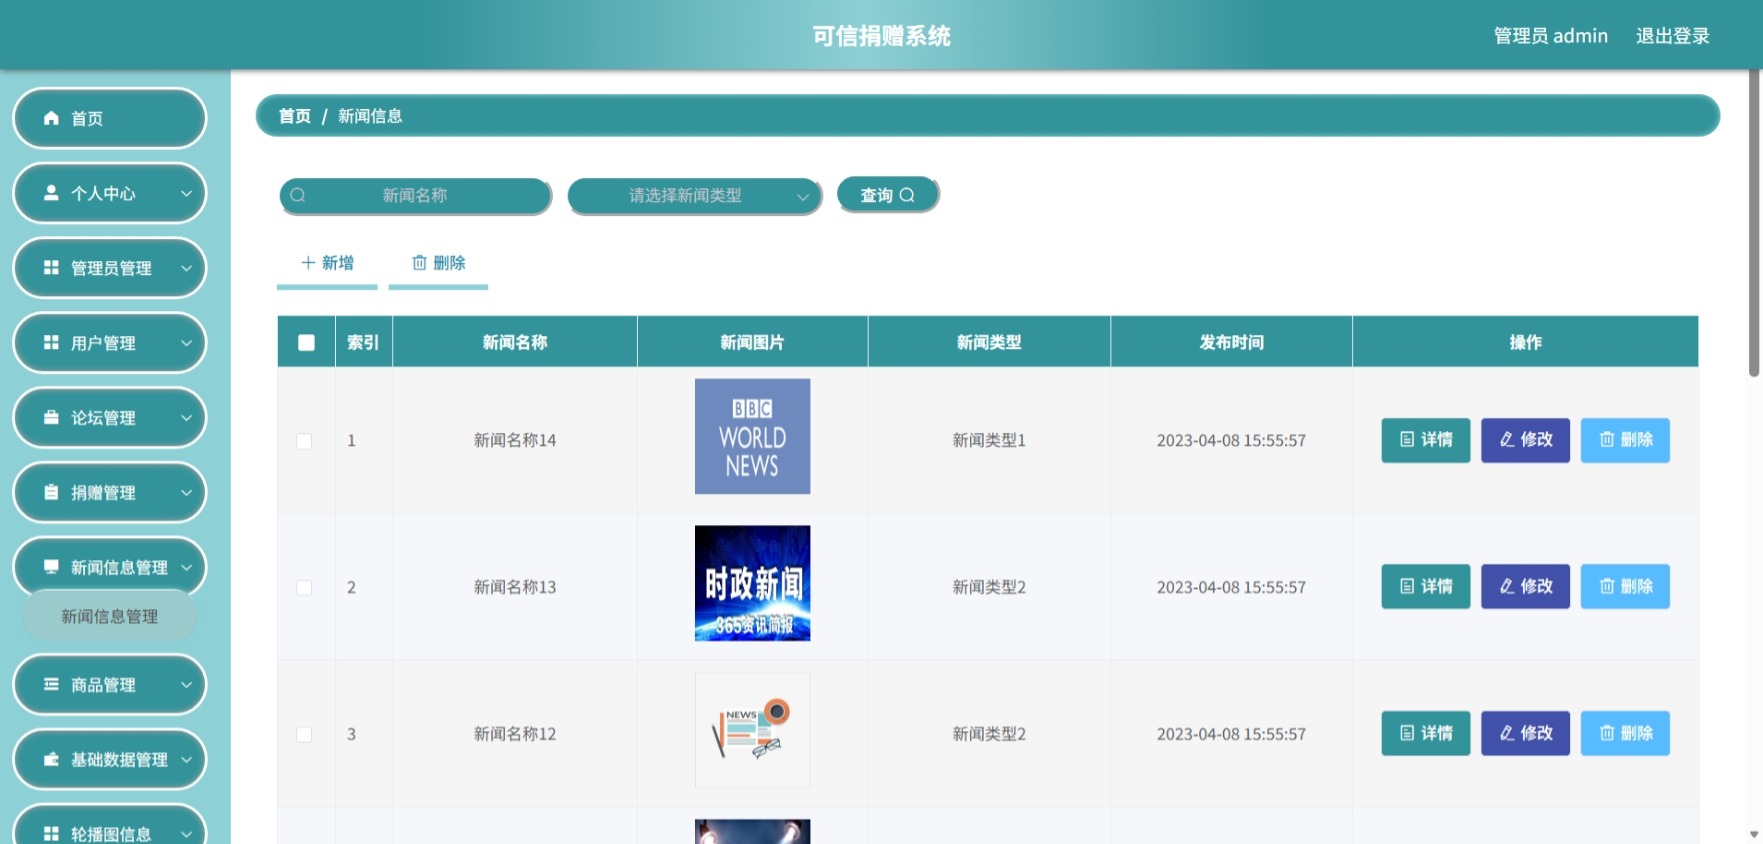Click the pencil icon on 新闻名称12 修改 button

pos(1506,733)
